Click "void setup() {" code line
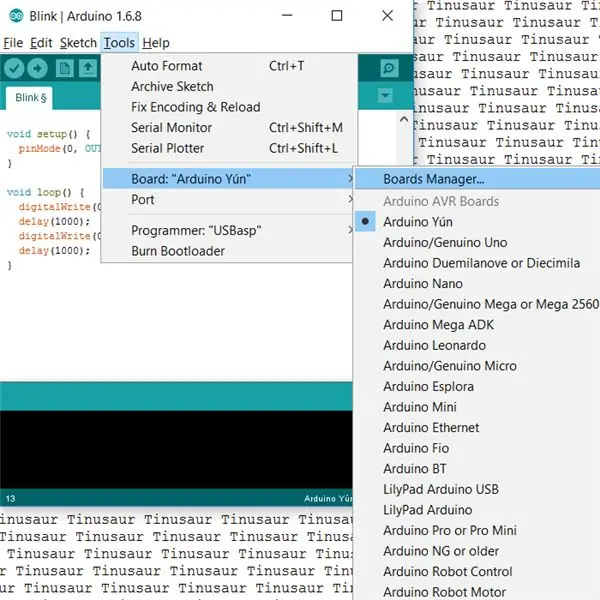The width and height of the screenshot is (600, 600). [x=49, y=134]
